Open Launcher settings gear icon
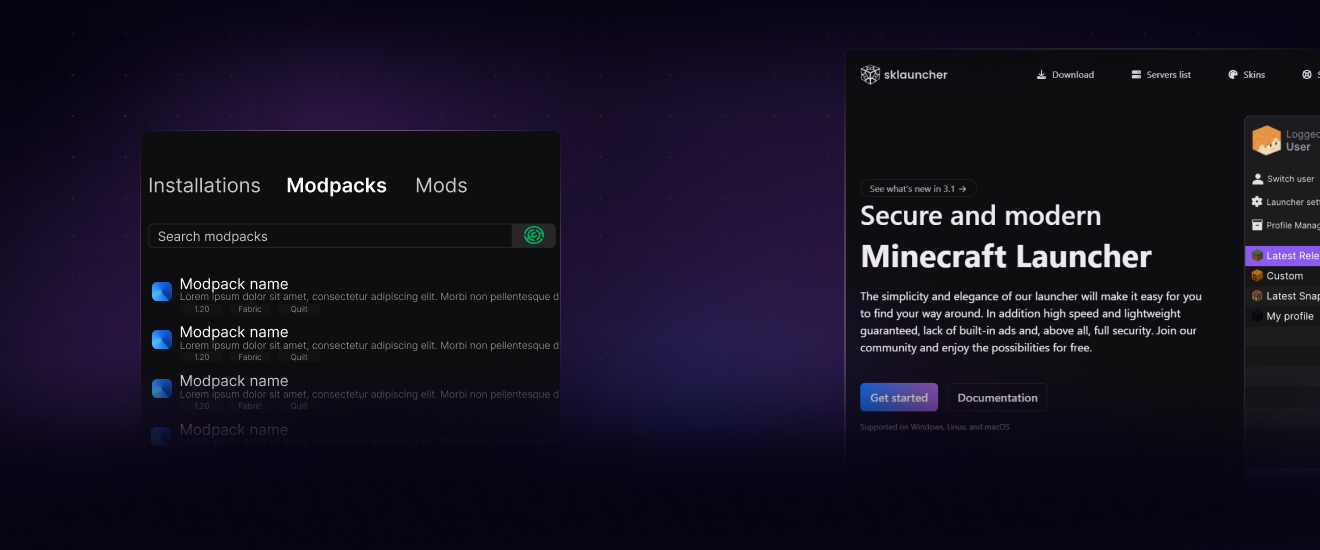The width and height of the screenshot is (1320, 550). 1257,202
